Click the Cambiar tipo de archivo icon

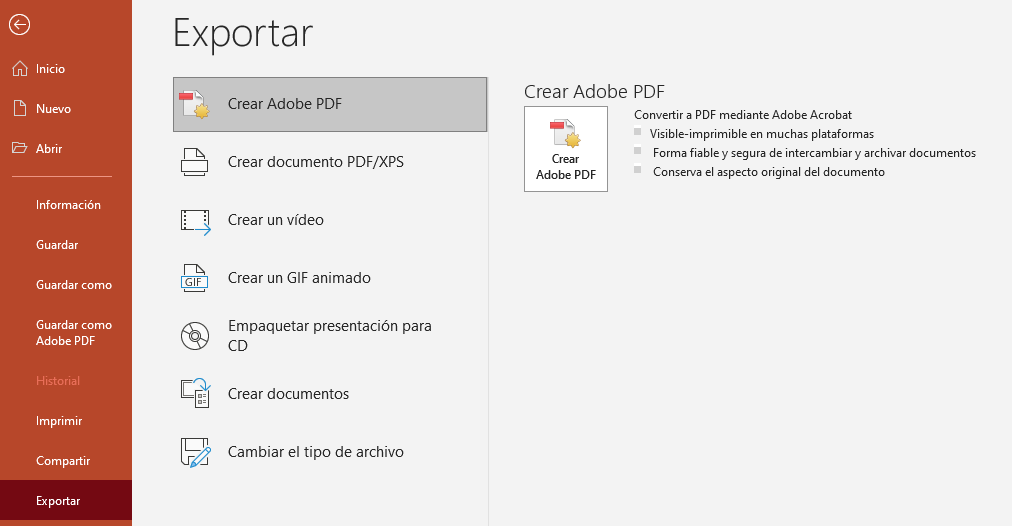tap(195, 452)
